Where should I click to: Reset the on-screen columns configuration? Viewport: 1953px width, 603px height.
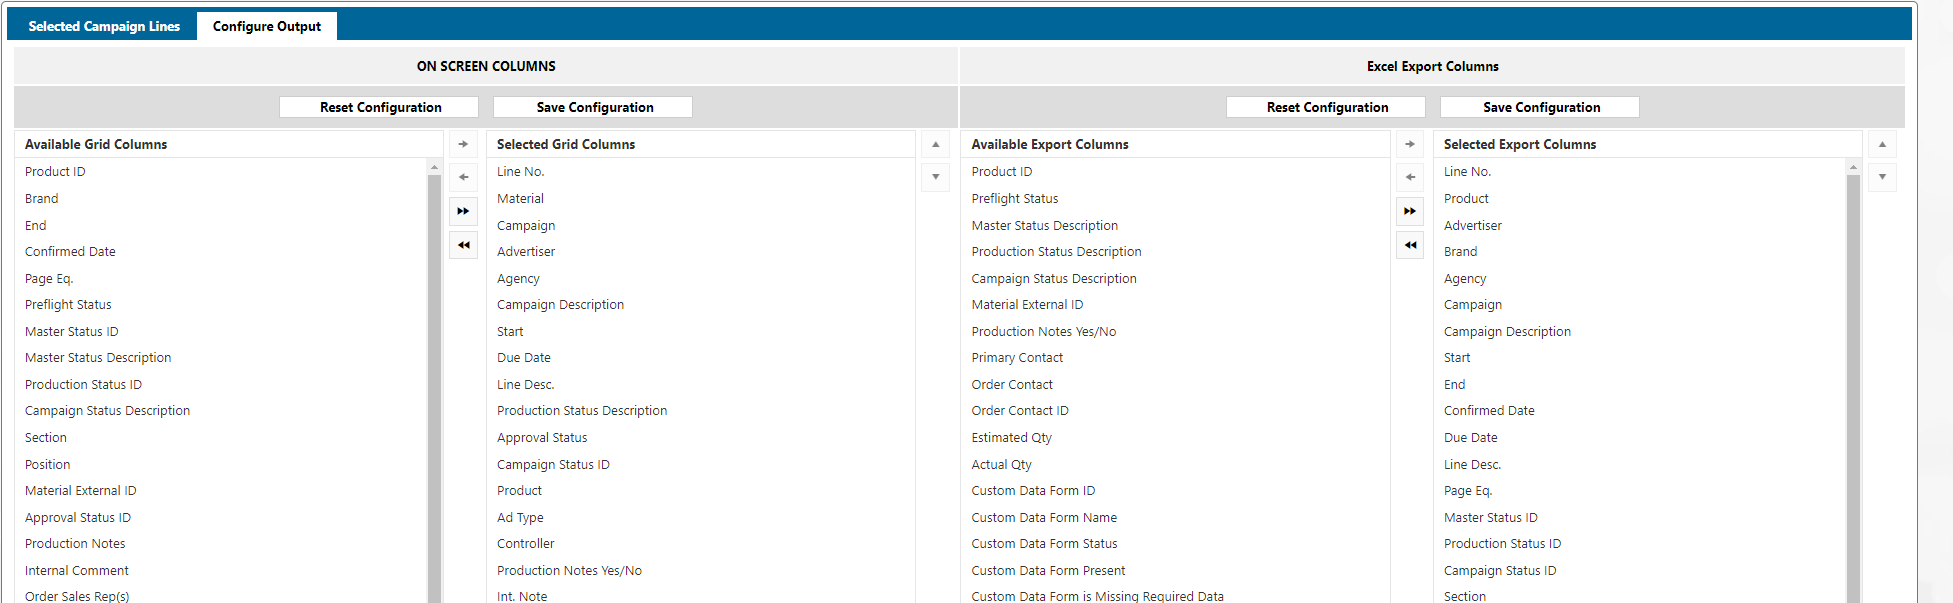tap(380, 107)
